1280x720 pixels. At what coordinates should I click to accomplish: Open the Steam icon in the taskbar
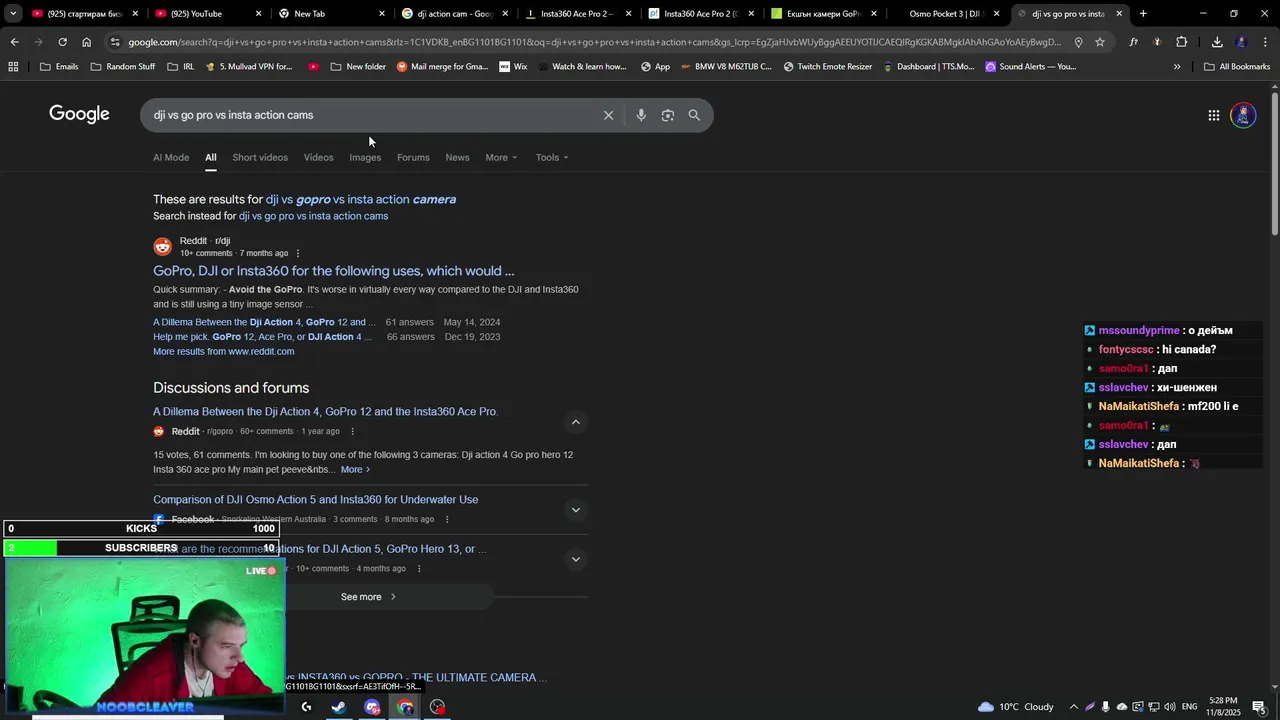[x=339, y=707]
